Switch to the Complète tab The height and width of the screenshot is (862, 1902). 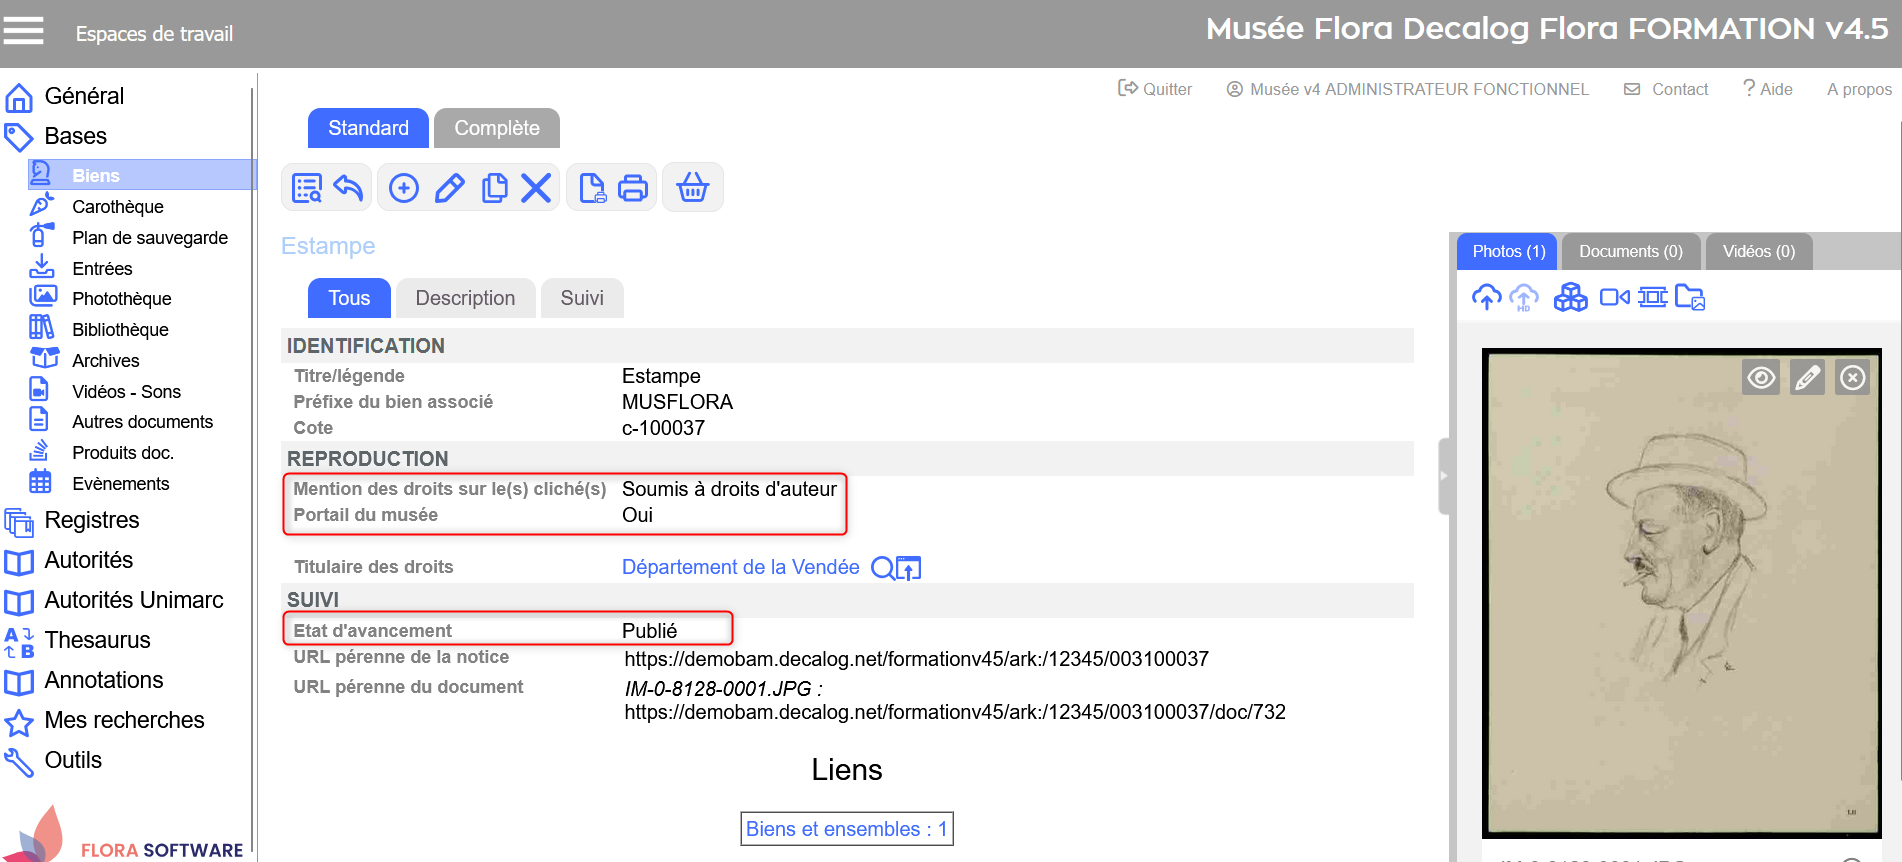[x=496, y=128]
